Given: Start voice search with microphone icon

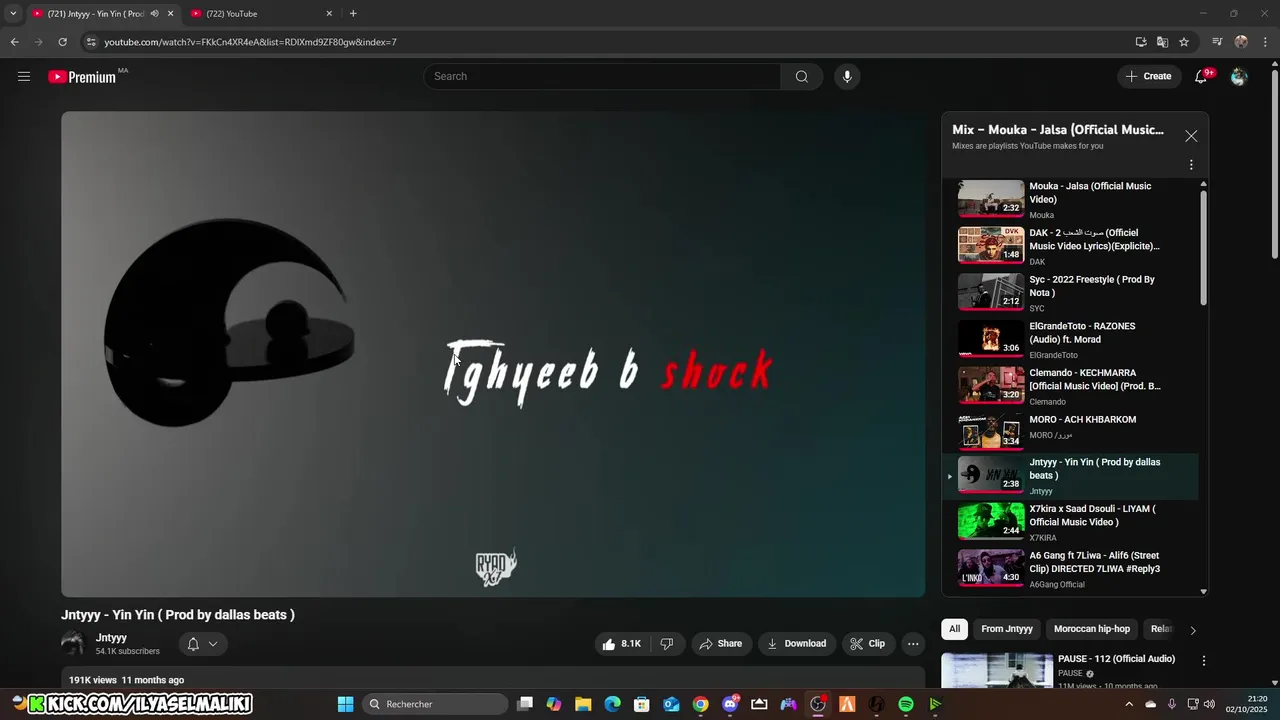Looking at the screenshot, I should coord(847,76).
